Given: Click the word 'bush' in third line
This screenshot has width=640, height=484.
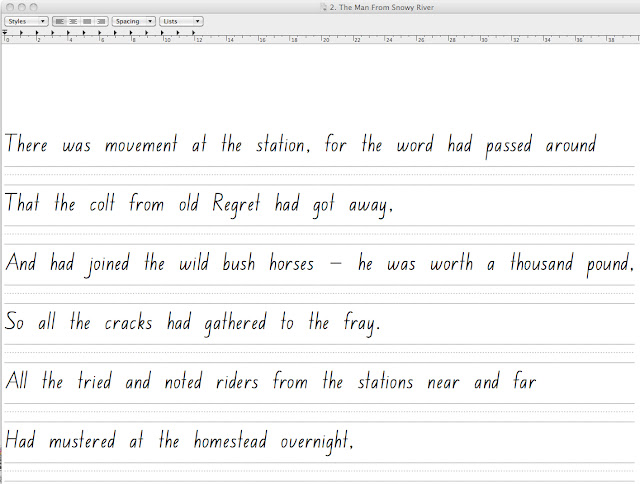Looking at the screenshot, I should point(239,262).
